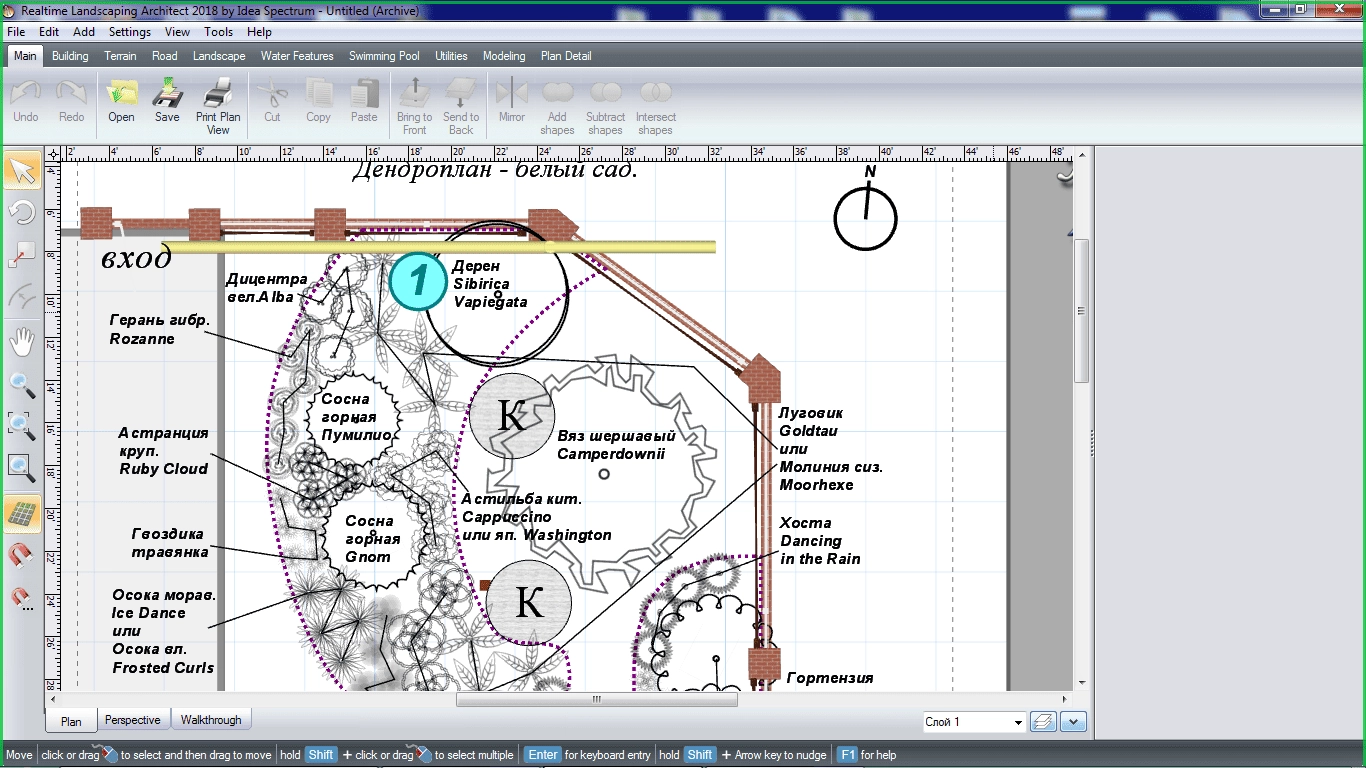Image resolution: width=1366 pixels, height=768 pixels.
Task: Click the horizontal scrollbar thumb
Action: tap(597, 699)
